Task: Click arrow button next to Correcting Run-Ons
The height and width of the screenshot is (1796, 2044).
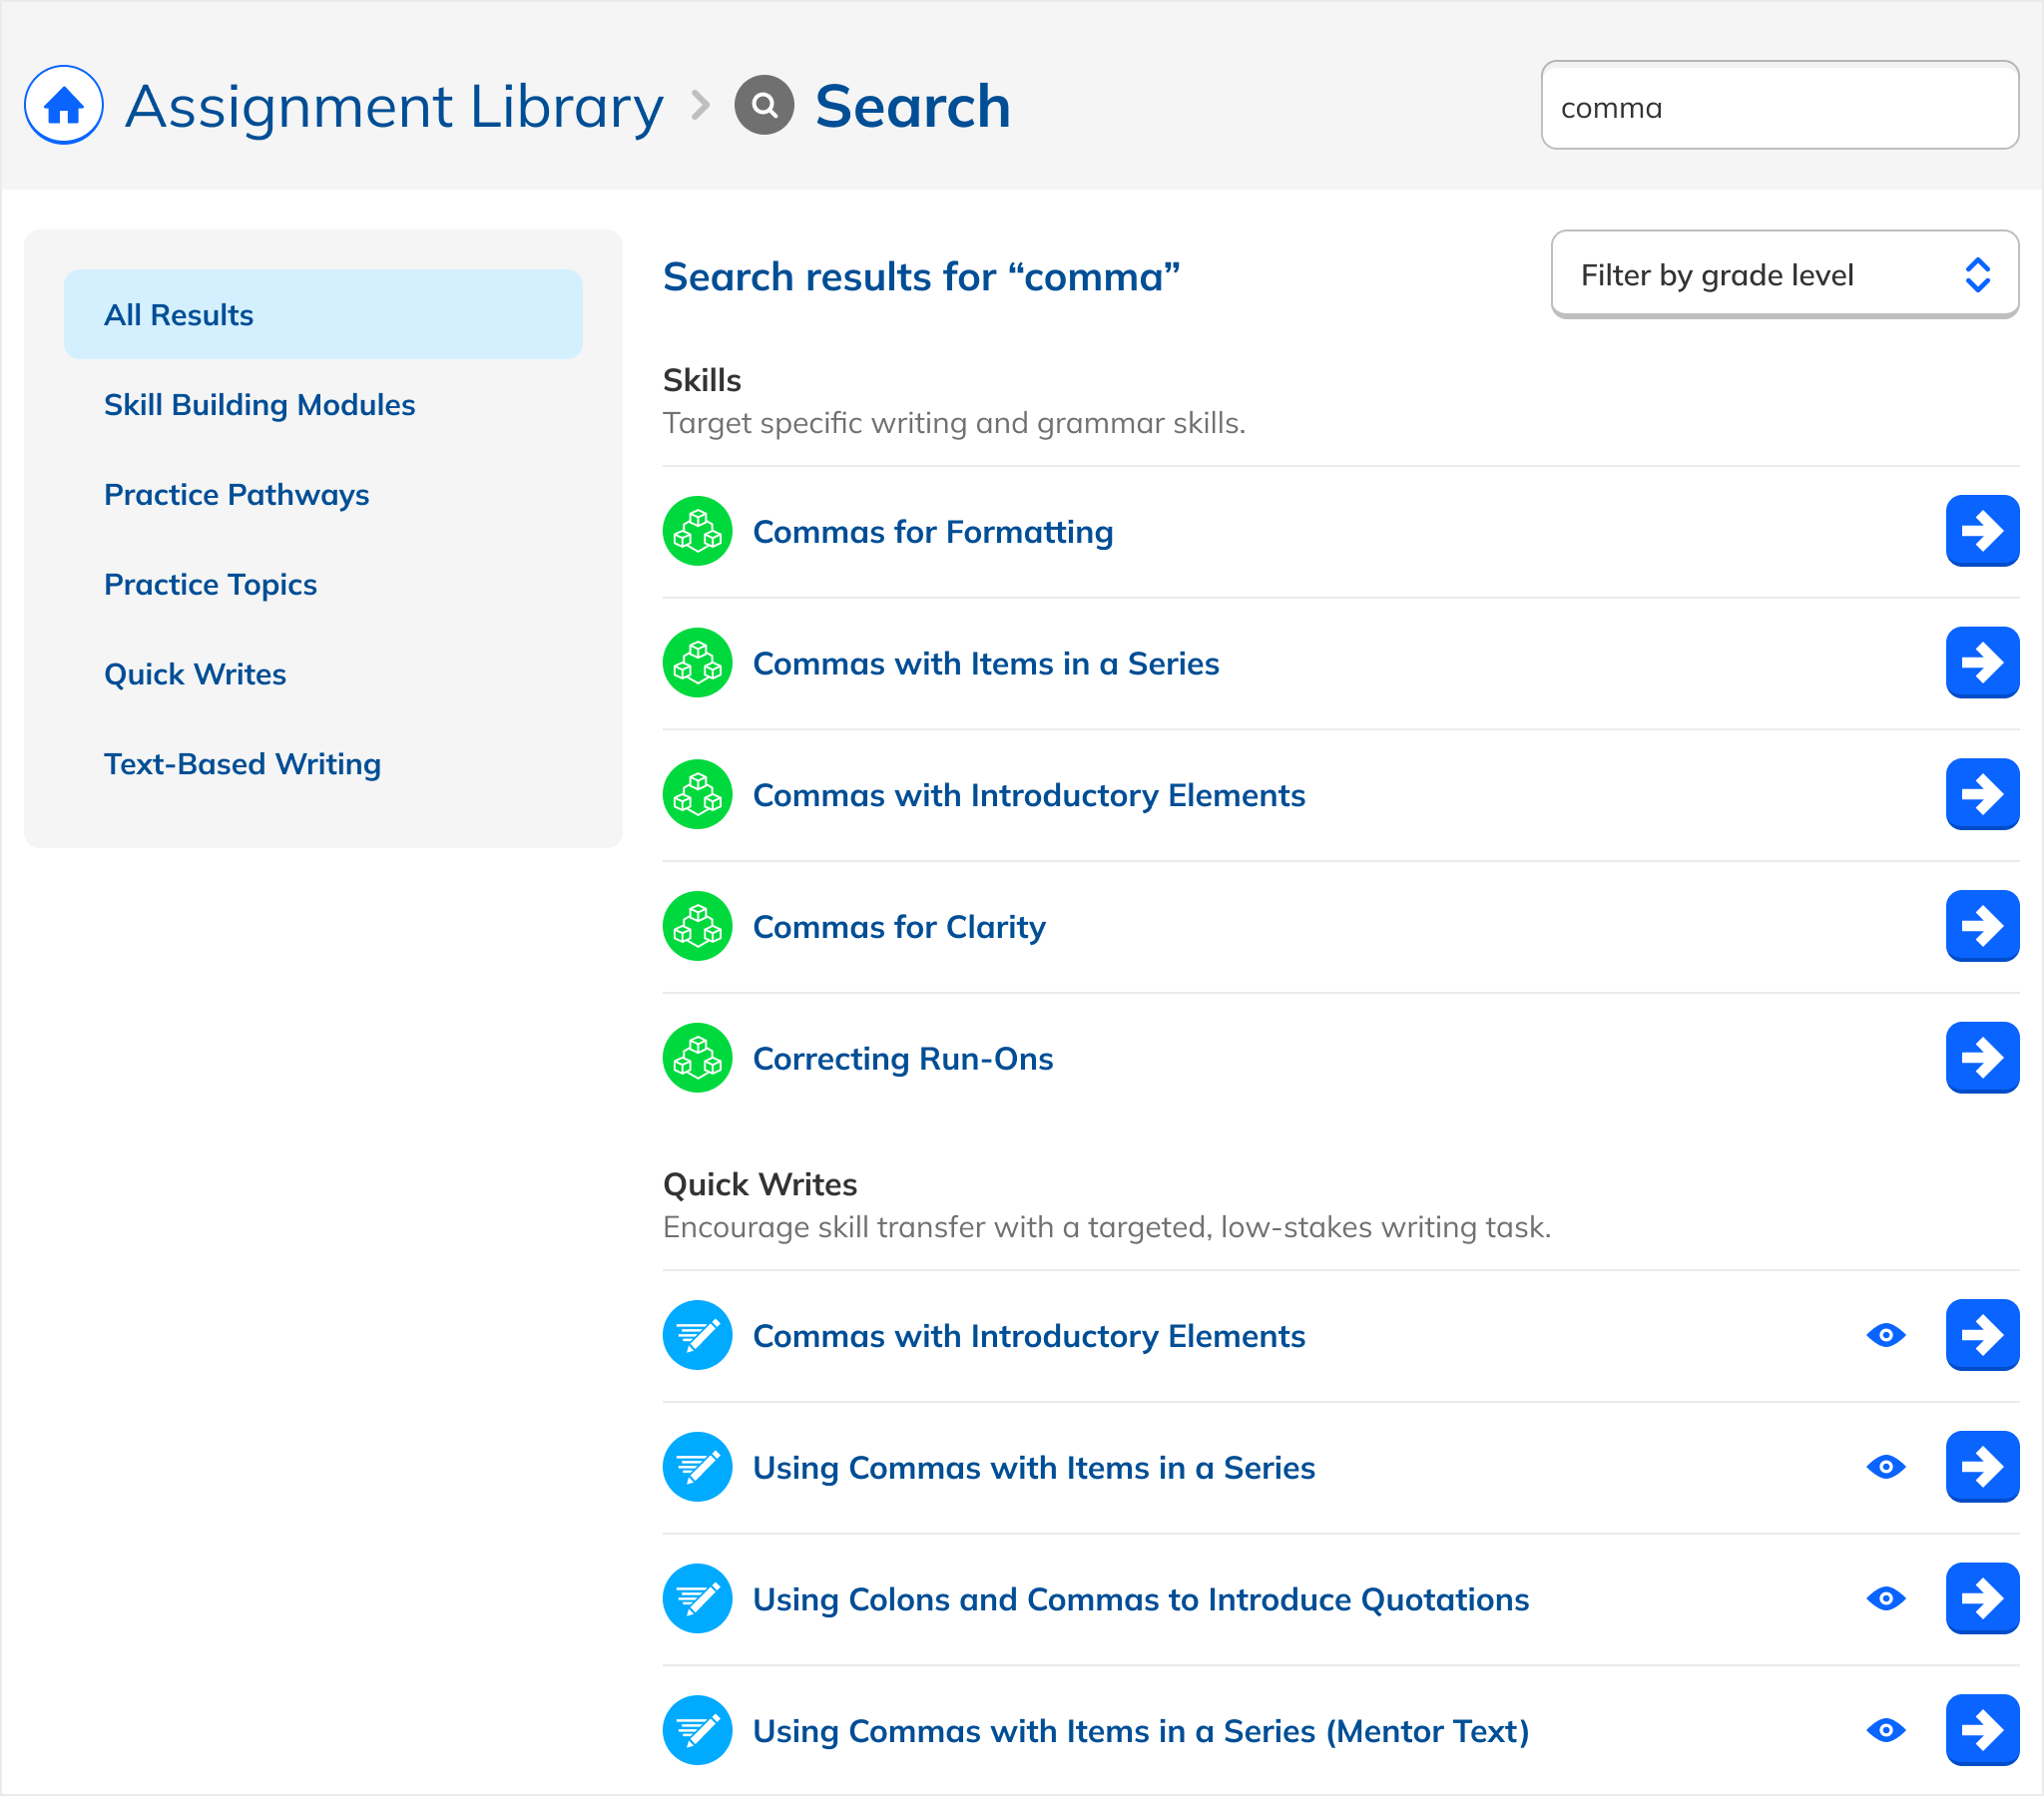Action: coord(1981,1058)
